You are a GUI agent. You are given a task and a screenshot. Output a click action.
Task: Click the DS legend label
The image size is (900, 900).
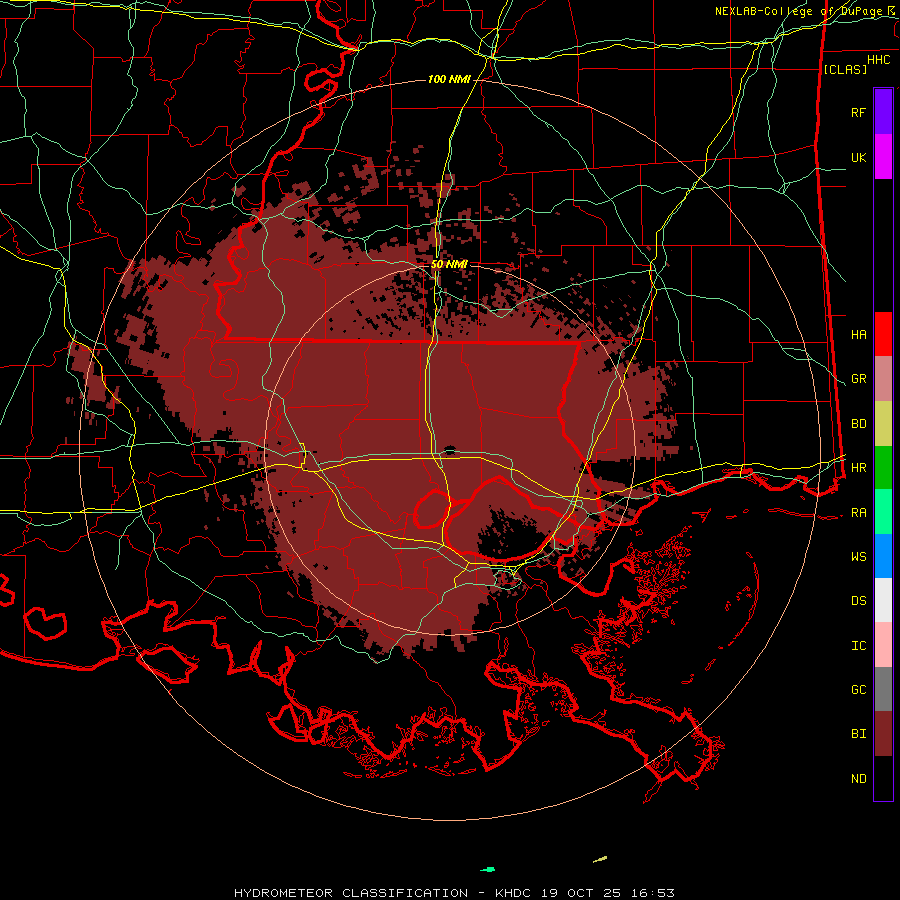[x=859, y=601]
